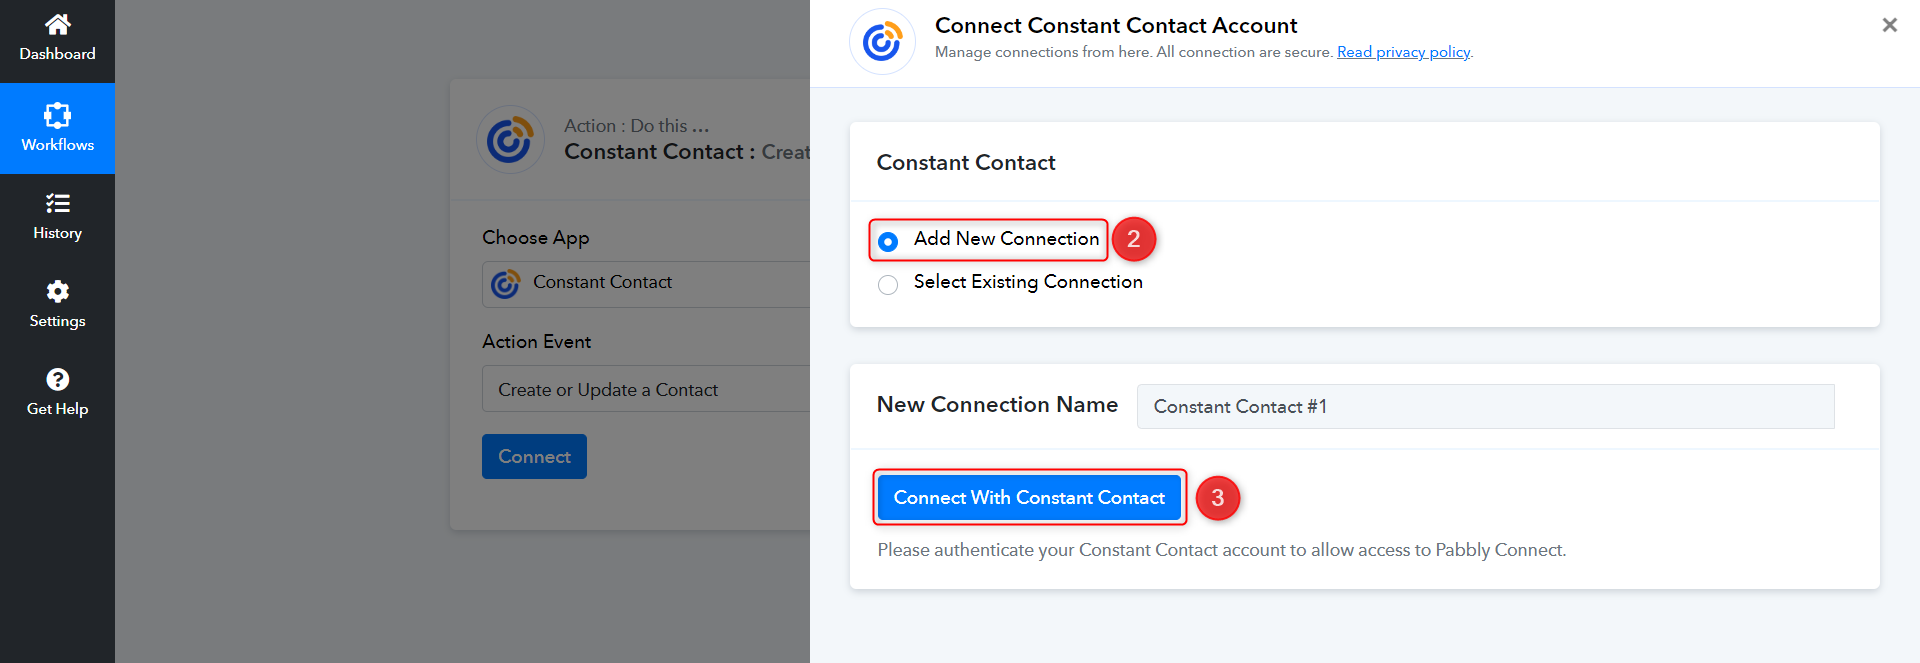Open the Choose App Constant Contact dropdown

(x=646, y=284)
